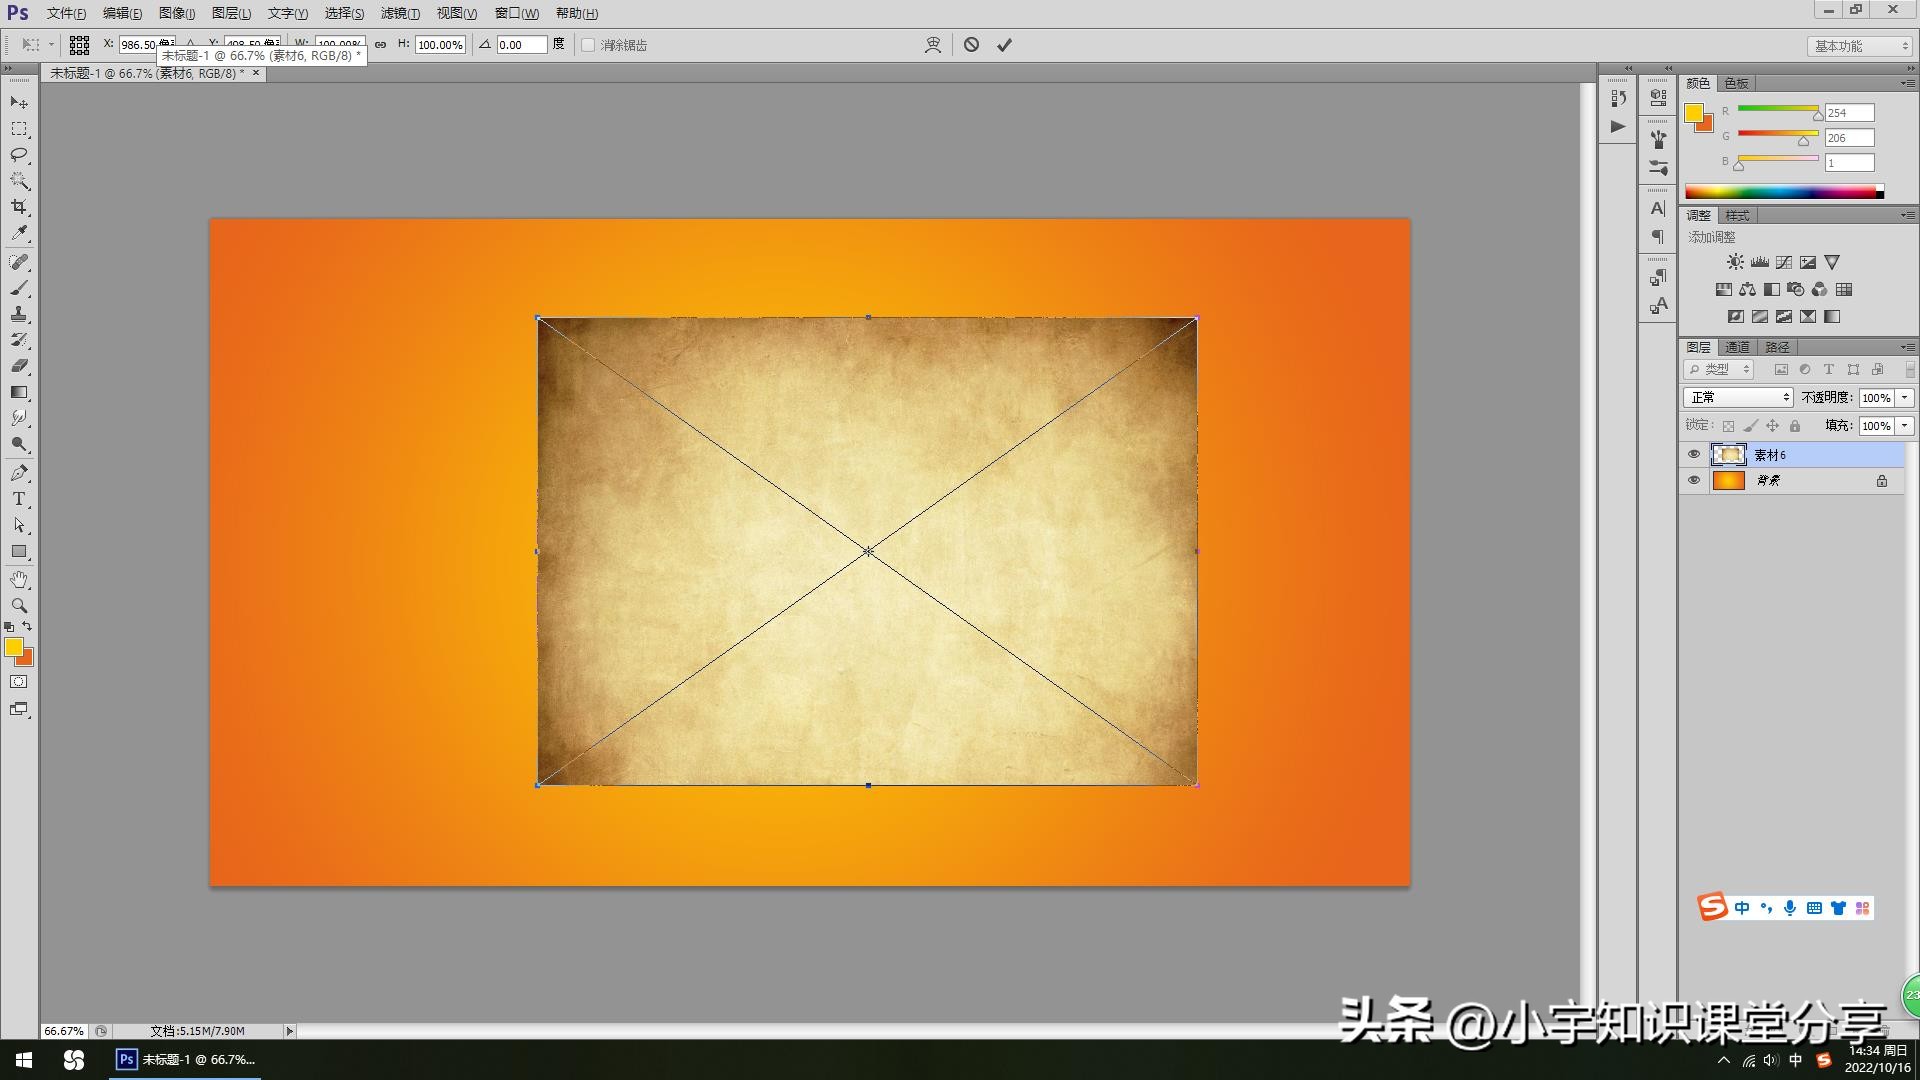Click the rotation angle input field
Image resolution: width=1920 pixels, height=1080 pixels.
(522, 45)
